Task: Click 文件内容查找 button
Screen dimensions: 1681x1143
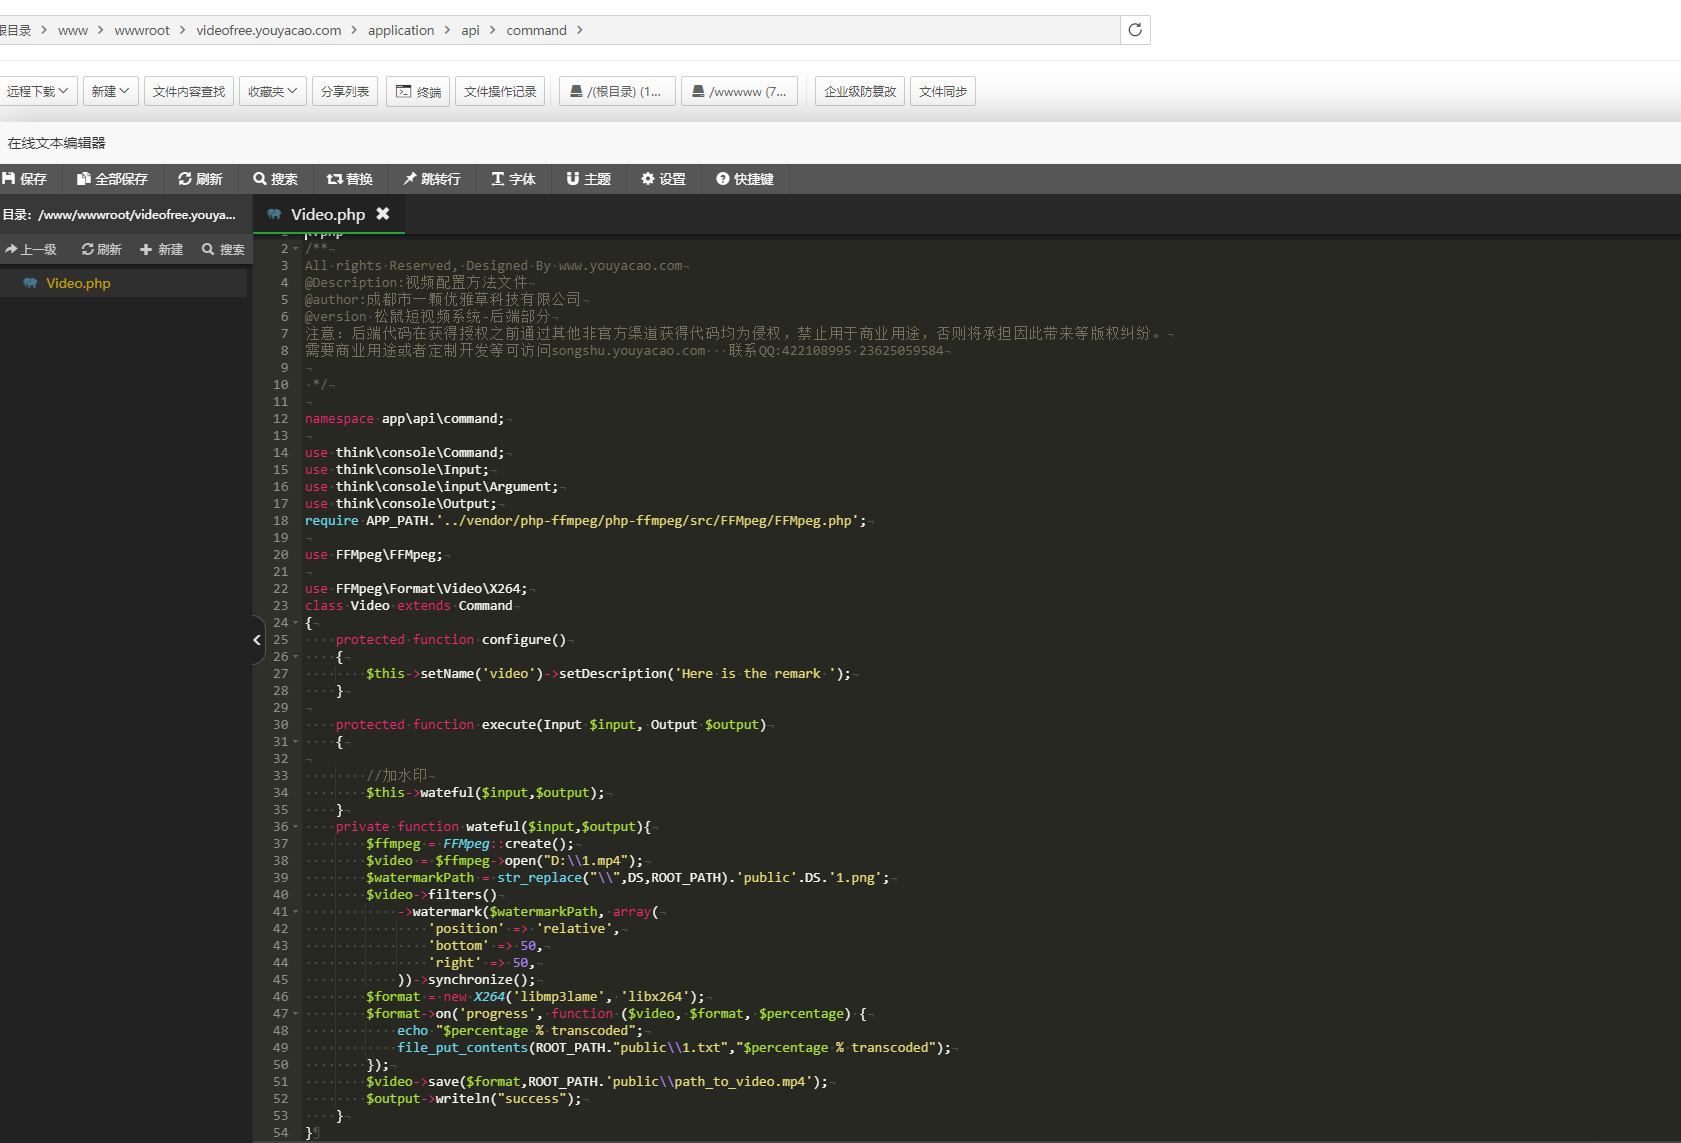Action: click(189, 91)
